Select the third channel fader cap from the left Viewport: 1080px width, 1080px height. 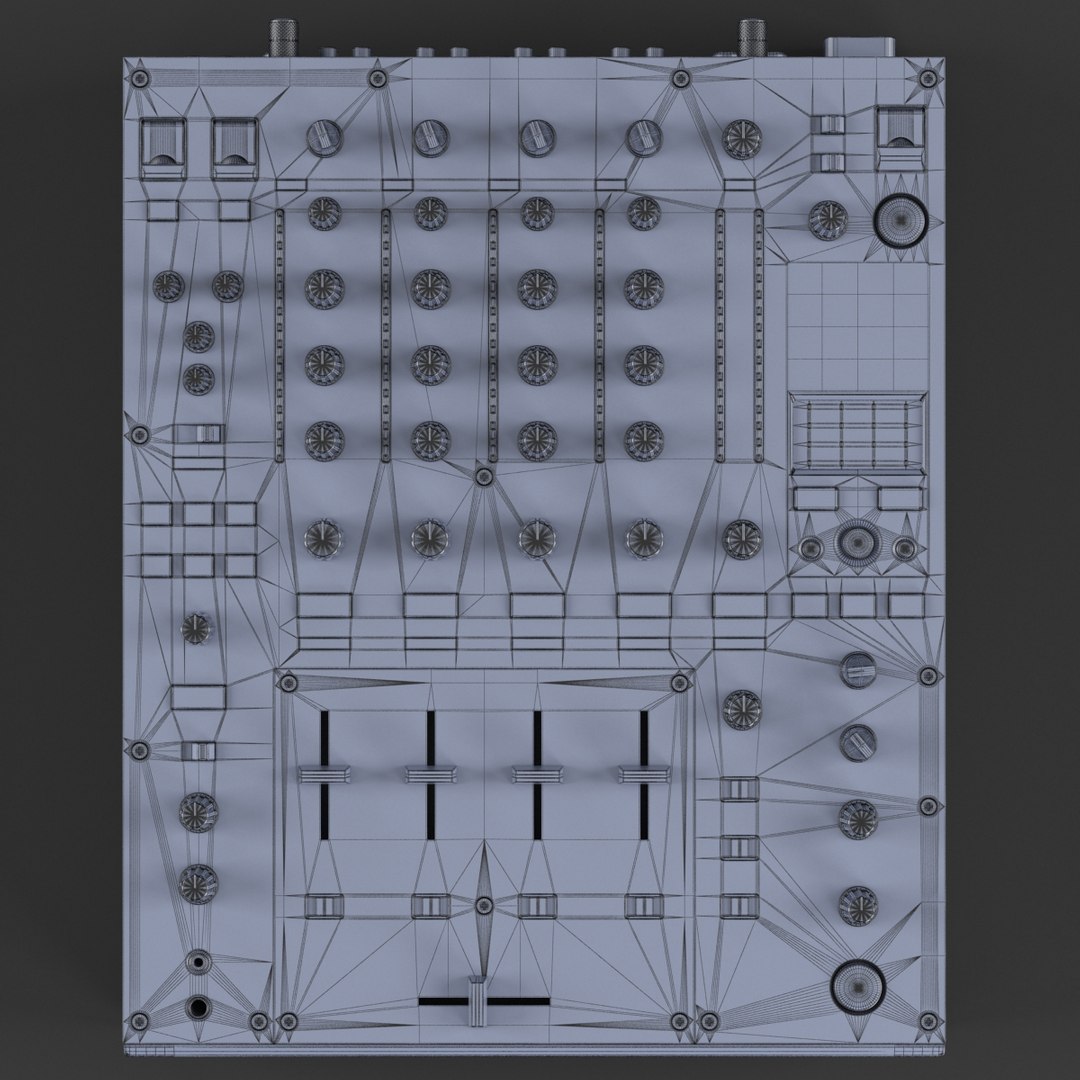537,774
